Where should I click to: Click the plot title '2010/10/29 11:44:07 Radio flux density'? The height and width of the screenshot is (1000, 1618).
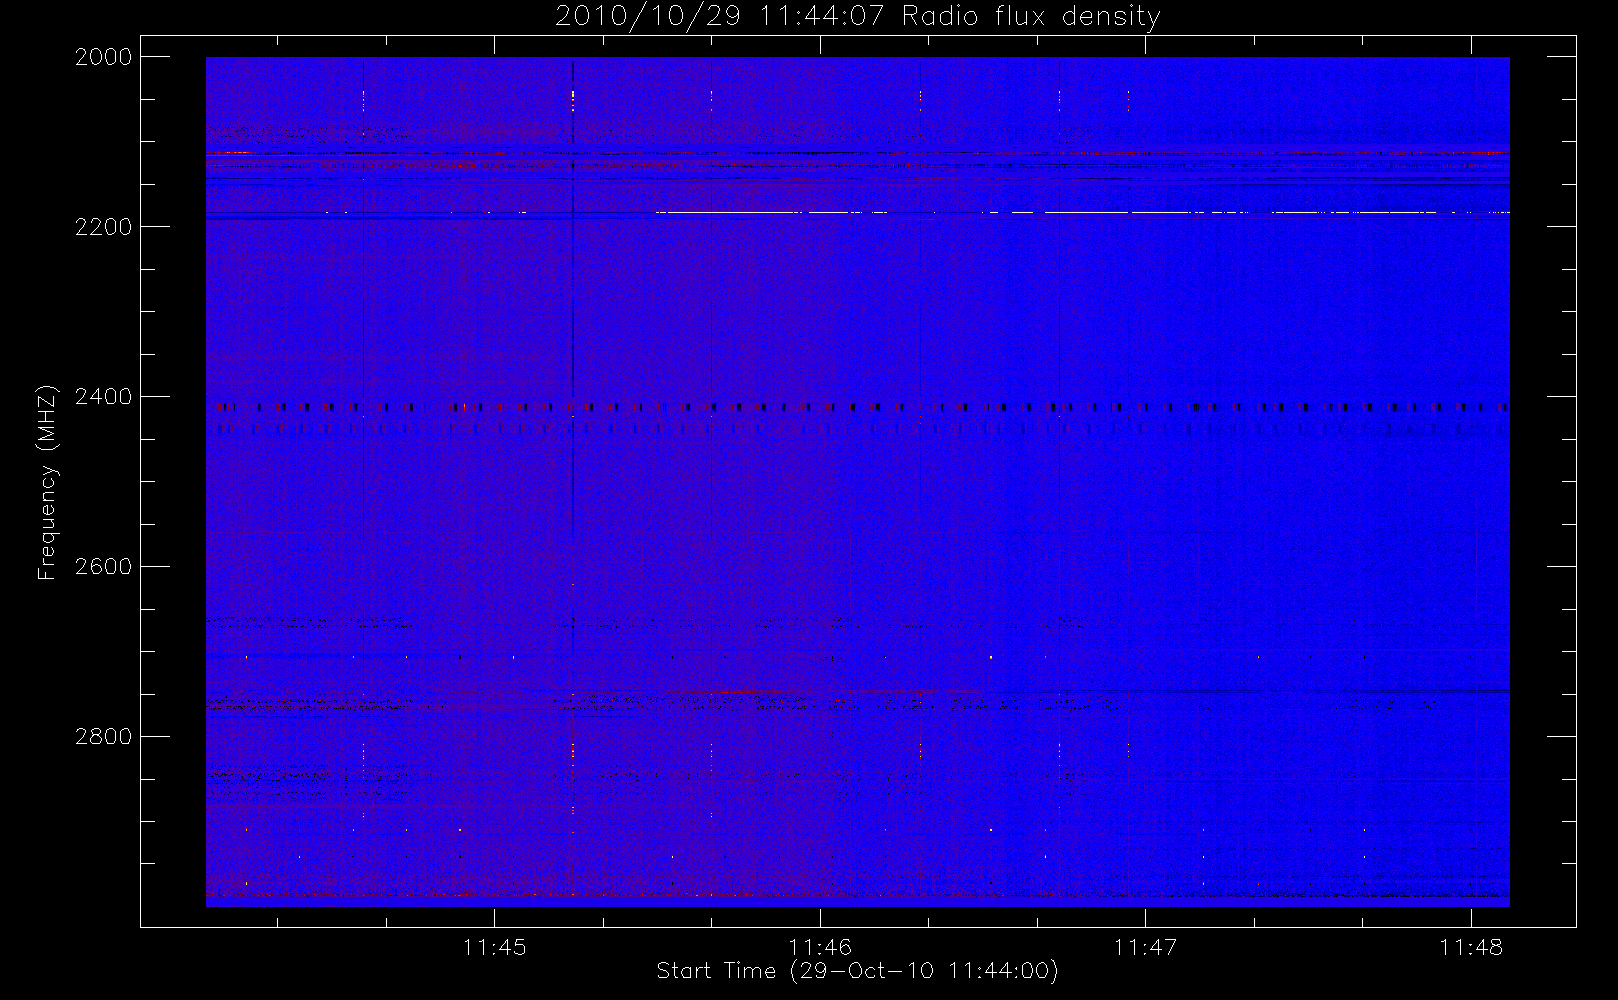click(857, 16)
